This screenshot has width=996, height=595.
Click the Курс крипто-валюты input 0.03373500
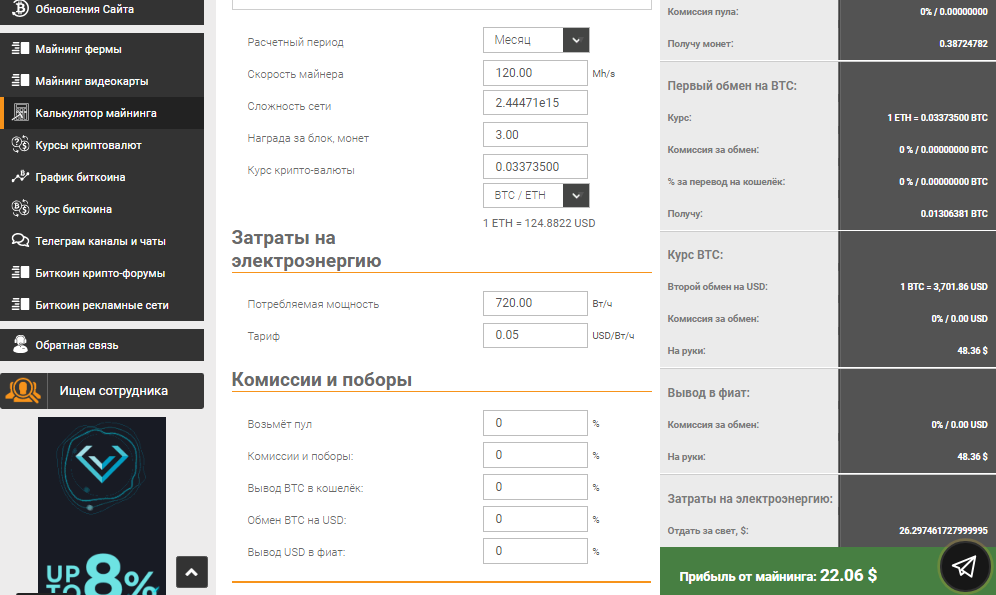(x=535, y=166)
